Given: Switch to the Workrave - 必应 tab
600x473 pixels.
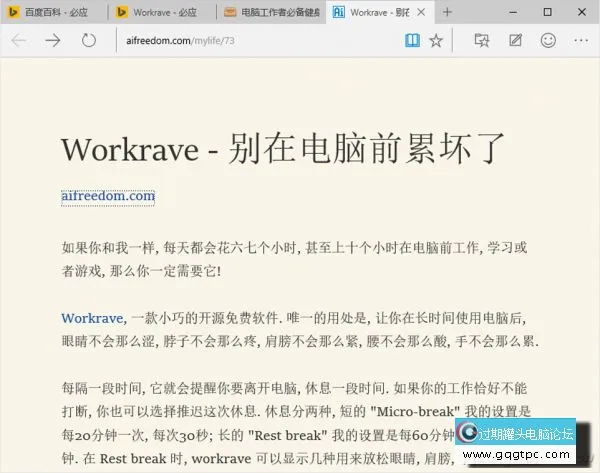Looking at the screenshot, I should tap(162, 12).
